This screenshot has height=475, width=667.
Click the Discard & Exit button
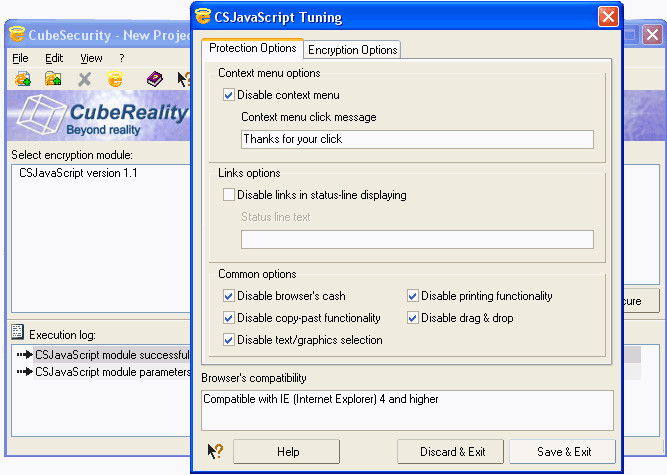click(450, 452)
